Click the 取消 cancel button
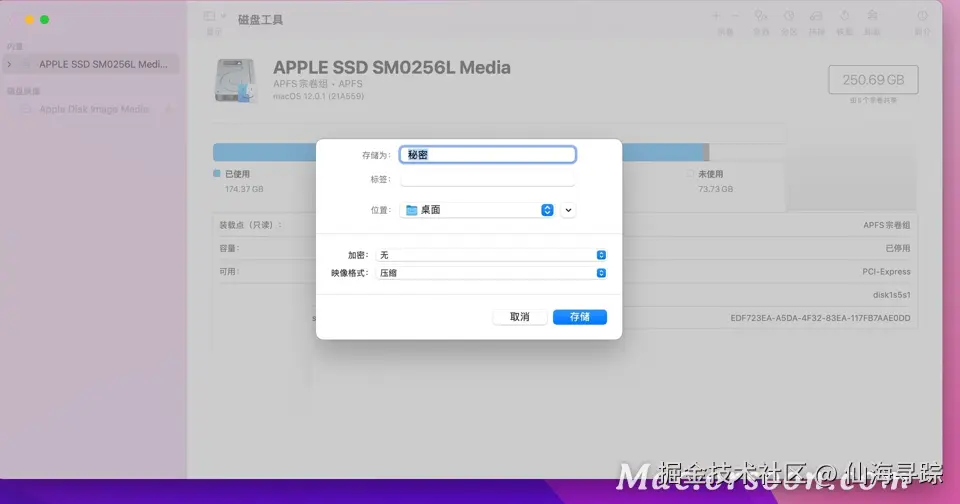 coord(519,317)
